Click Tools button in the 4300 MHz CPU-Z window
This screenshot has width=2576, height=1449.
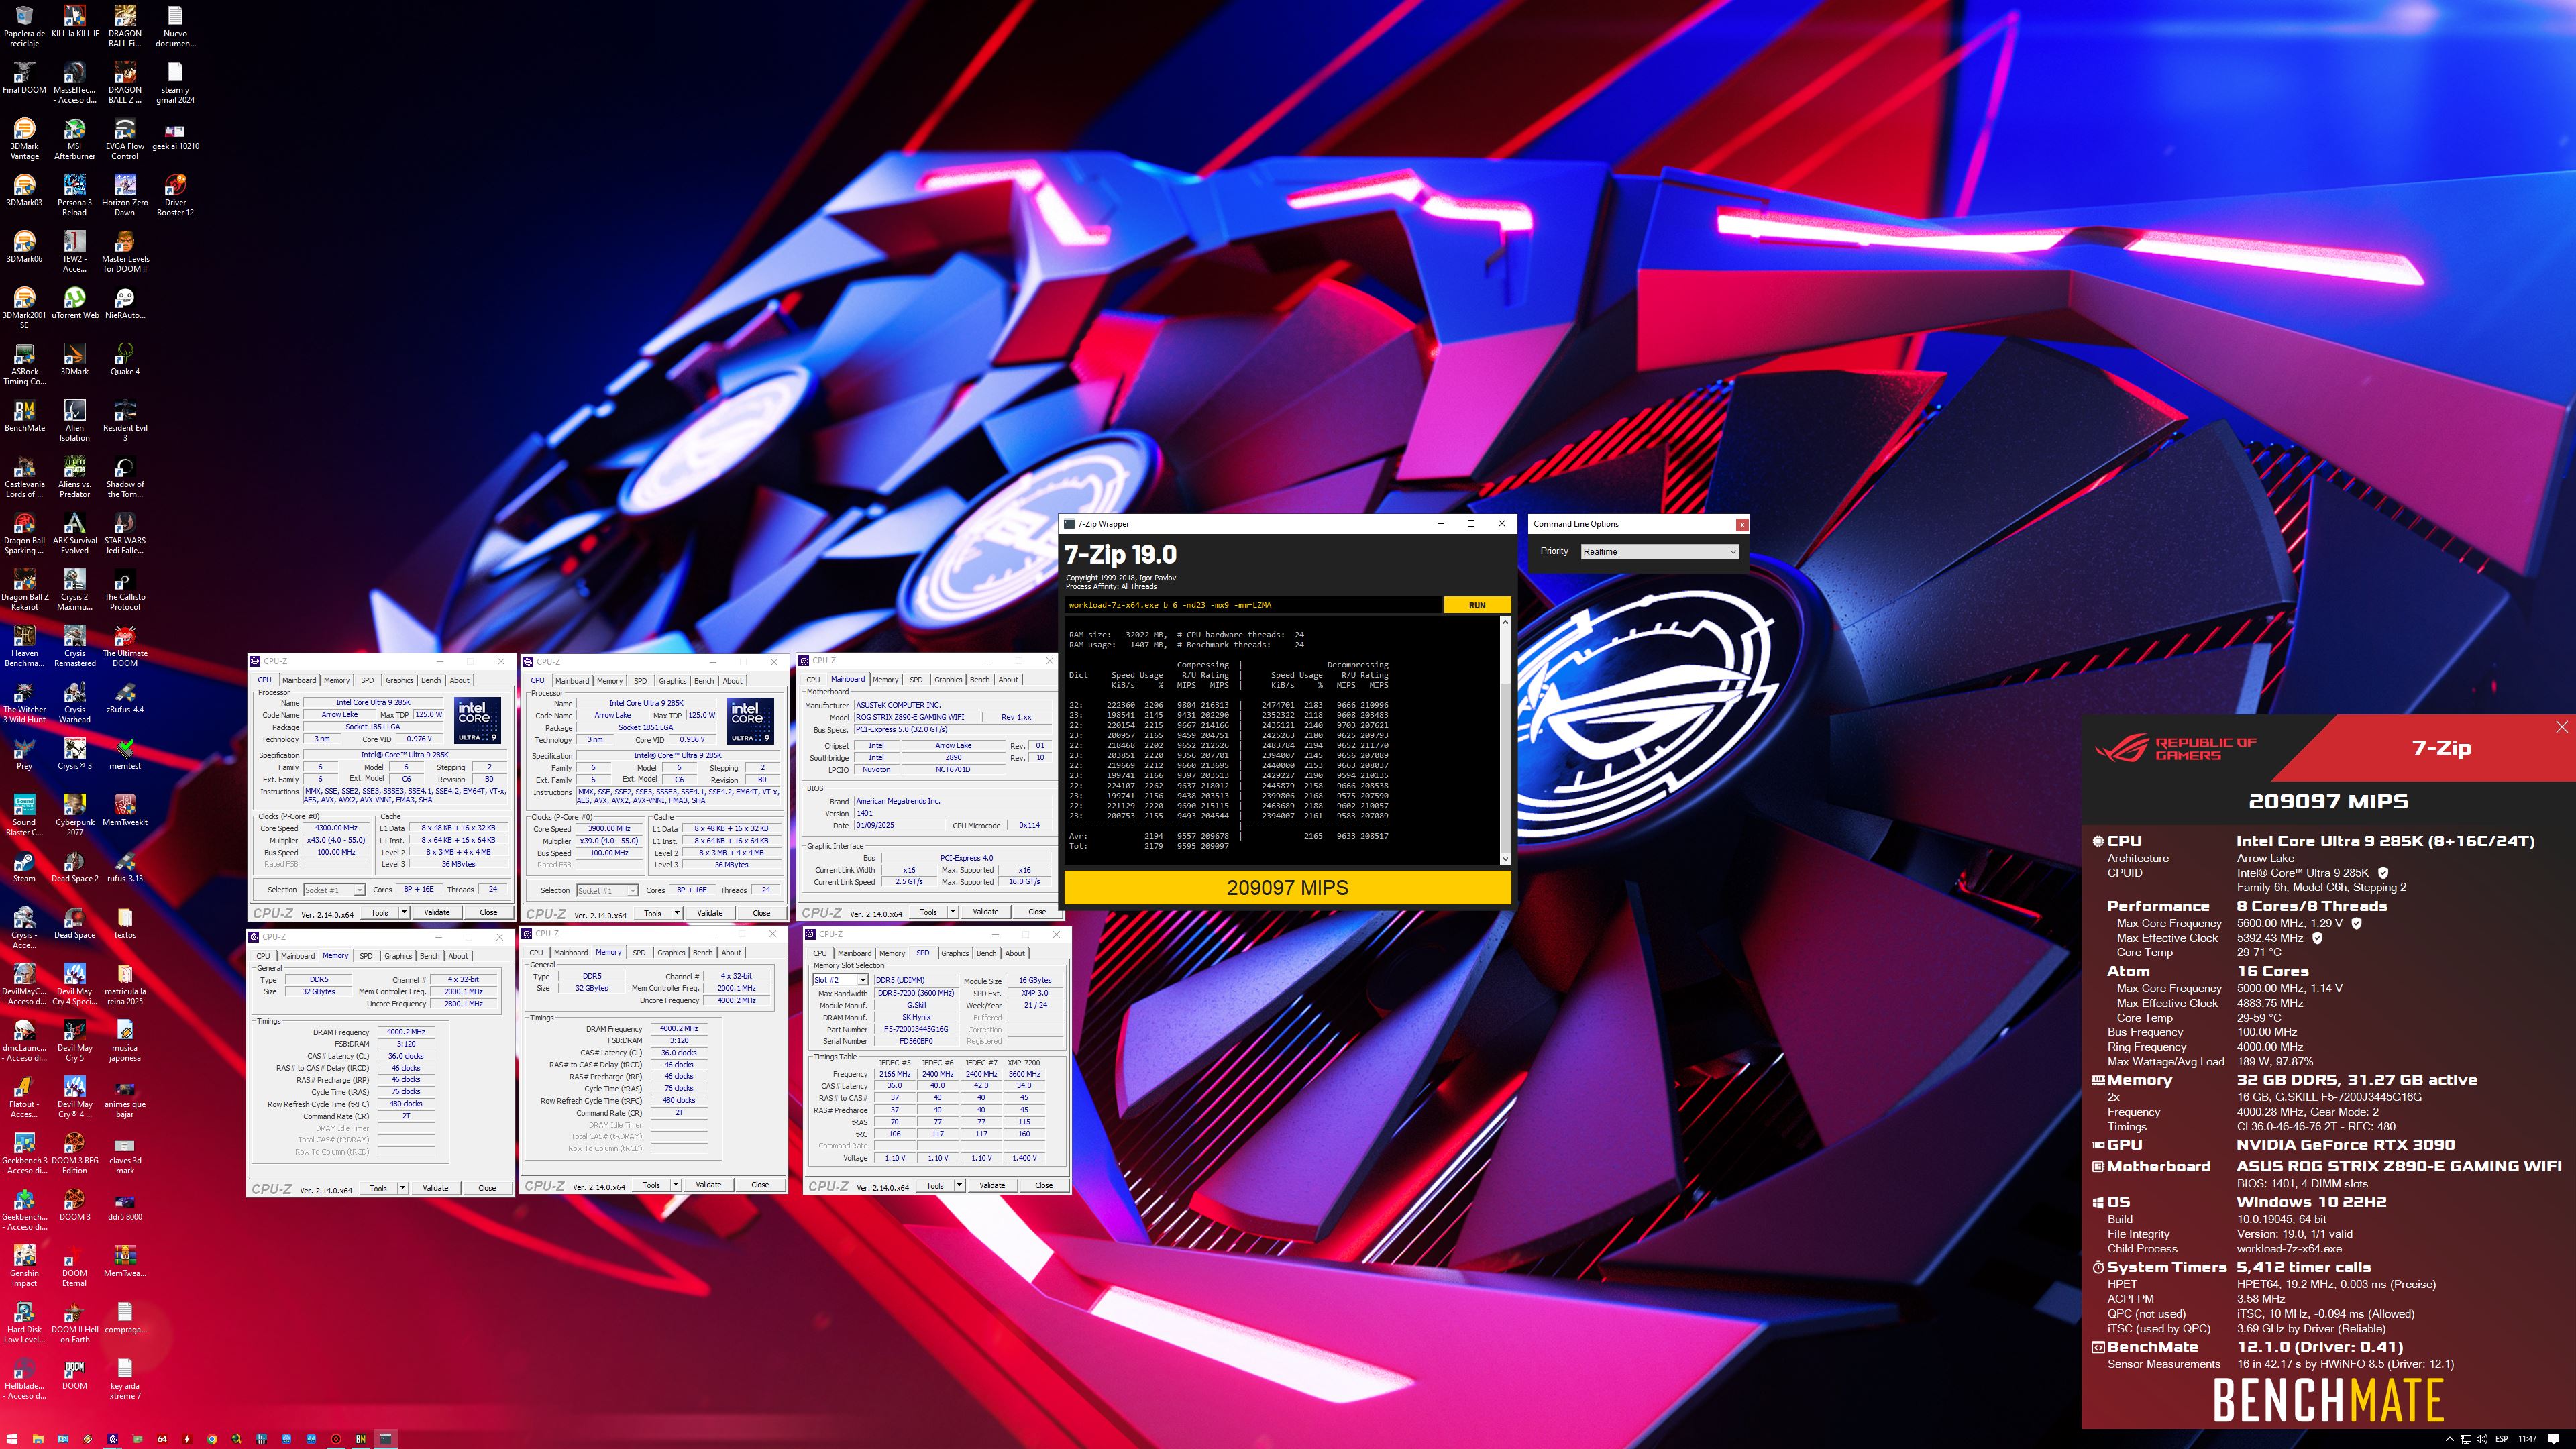click(379, 912)
